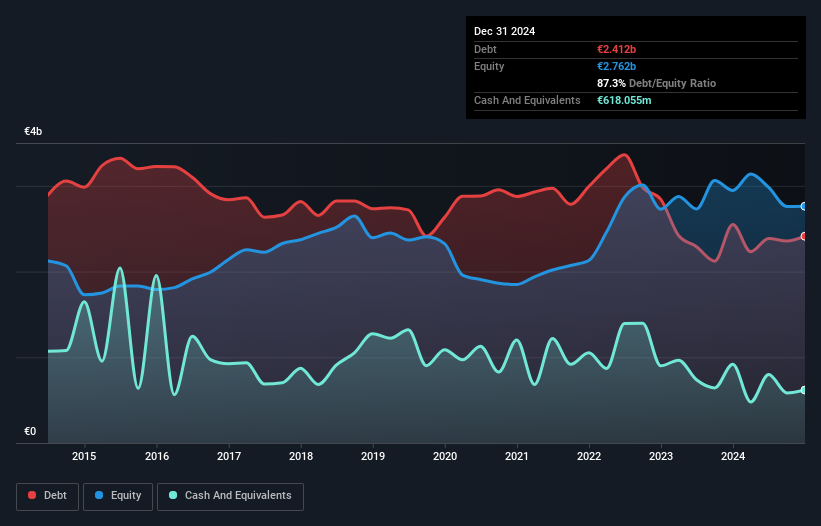Image resolution: width=821 pixels, height=526 pixels.
Task: Click the €2.762b equity value
Action: tap(616, 66)
